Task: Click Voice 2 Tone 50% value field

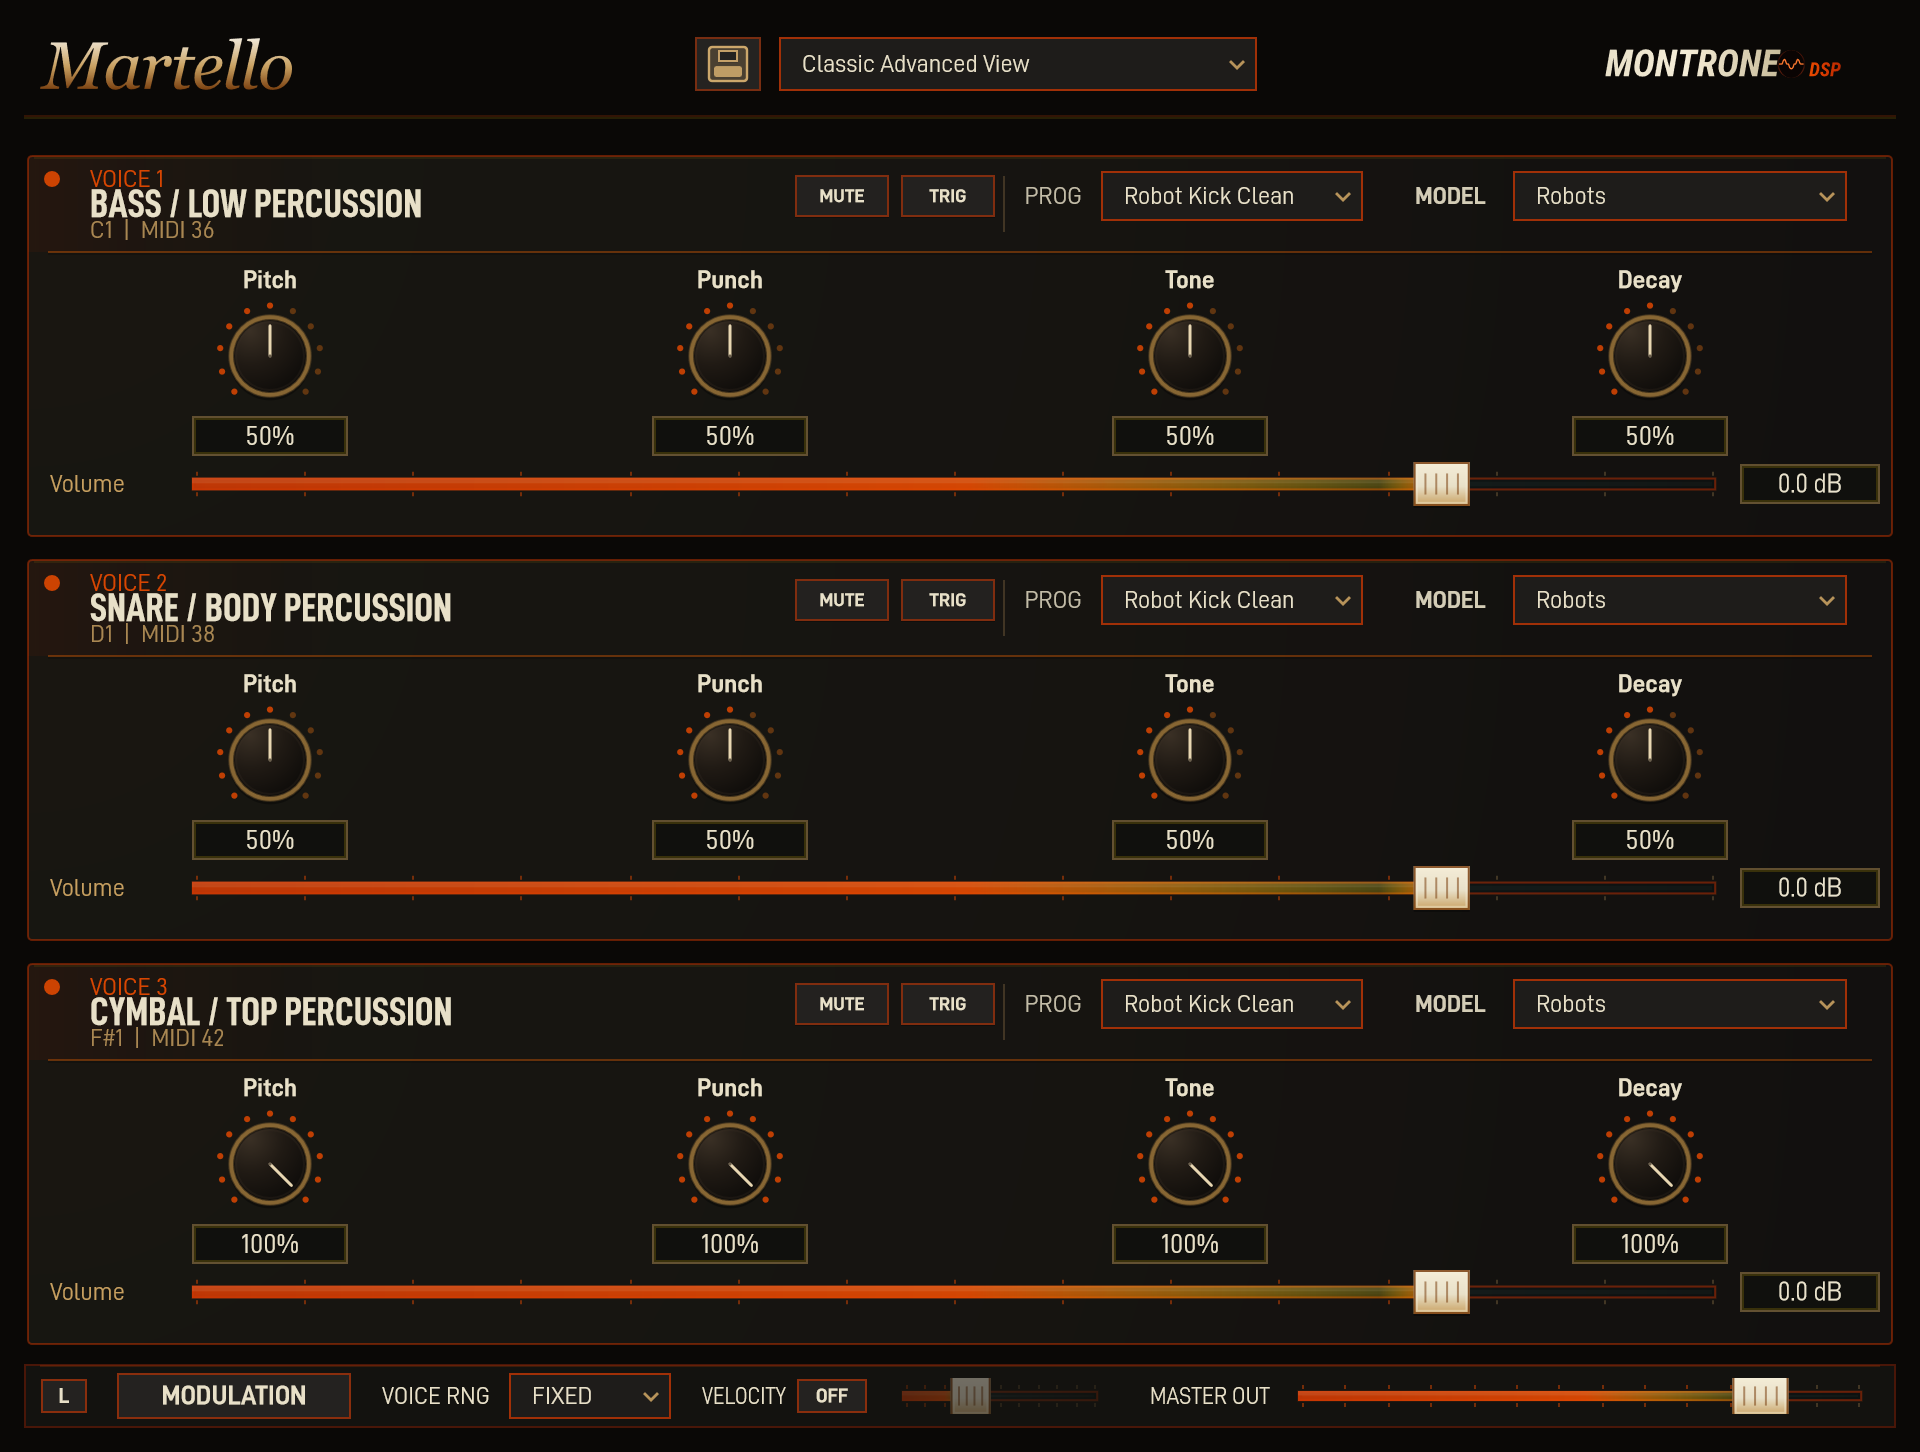Action: tap(1190, 840)
